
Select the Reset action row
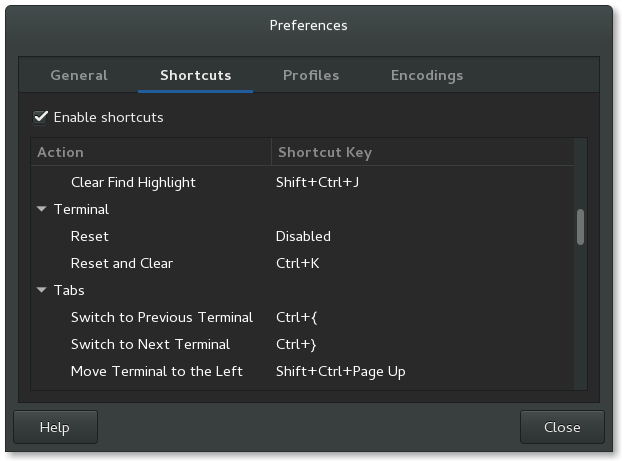[x=90, y=237]
